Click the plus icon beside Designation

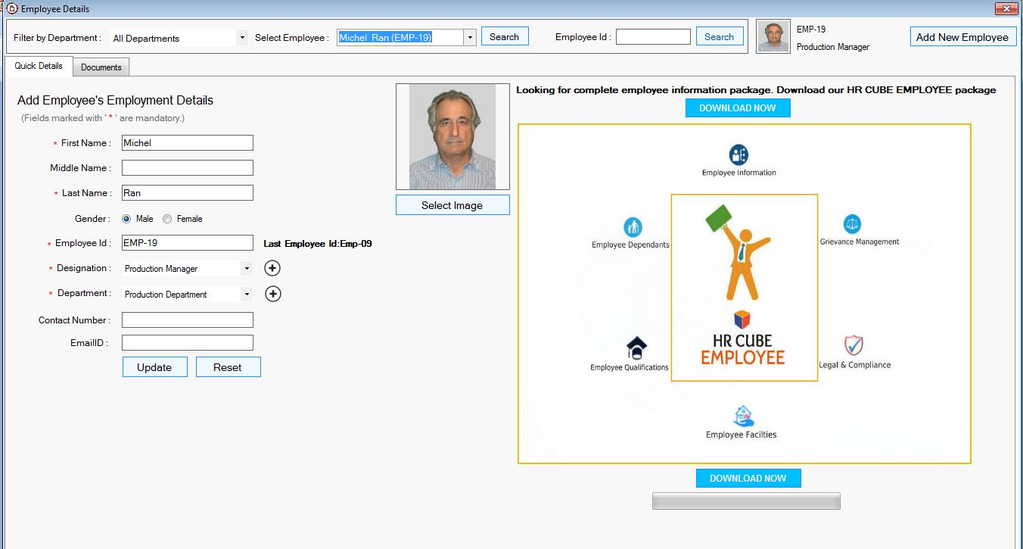(x=272, y=268)
